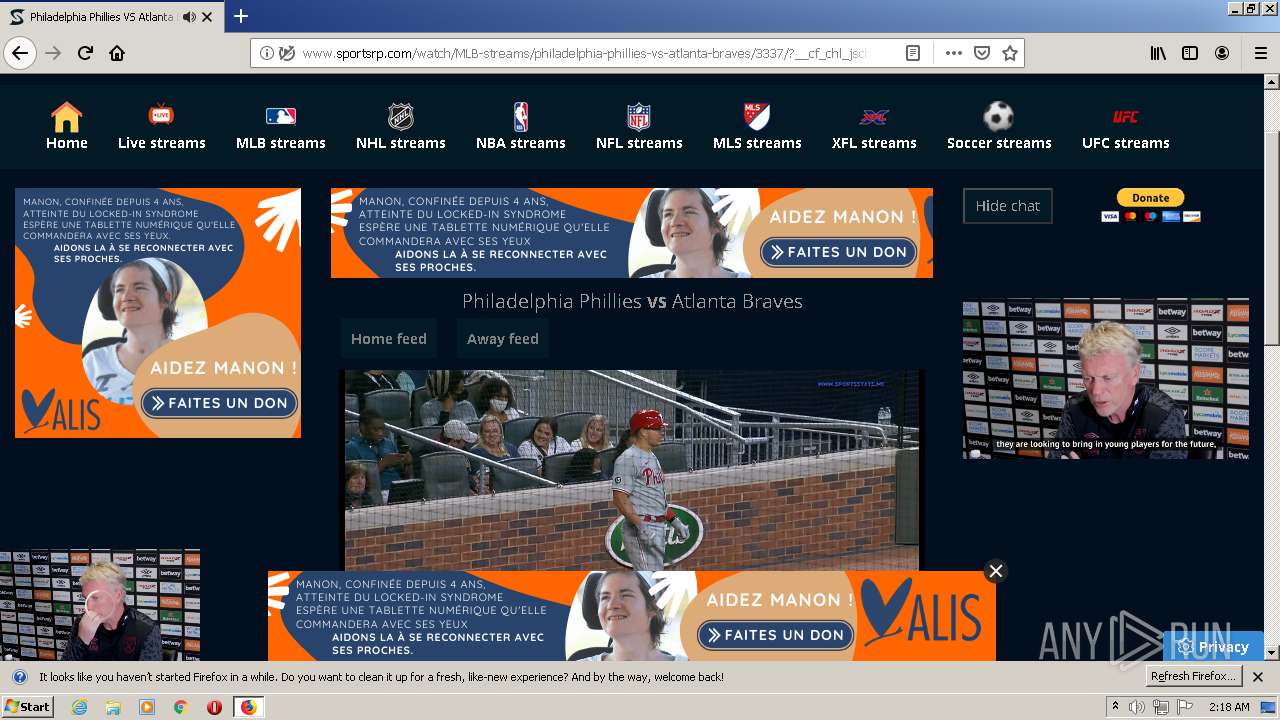This screenshot has width=1280, height=720.
Task: Save to Pocket icon
Action: (982, 53)
